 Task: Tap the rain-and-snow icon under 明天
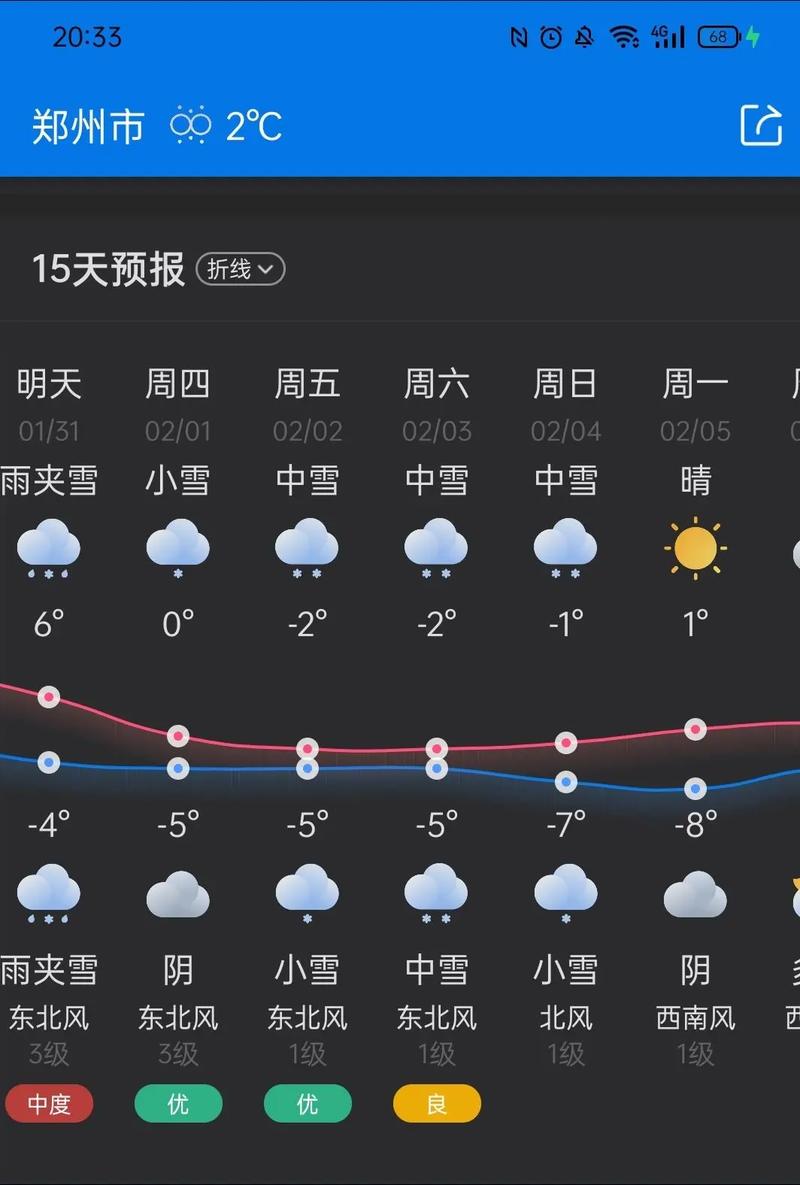pos(48,546)
